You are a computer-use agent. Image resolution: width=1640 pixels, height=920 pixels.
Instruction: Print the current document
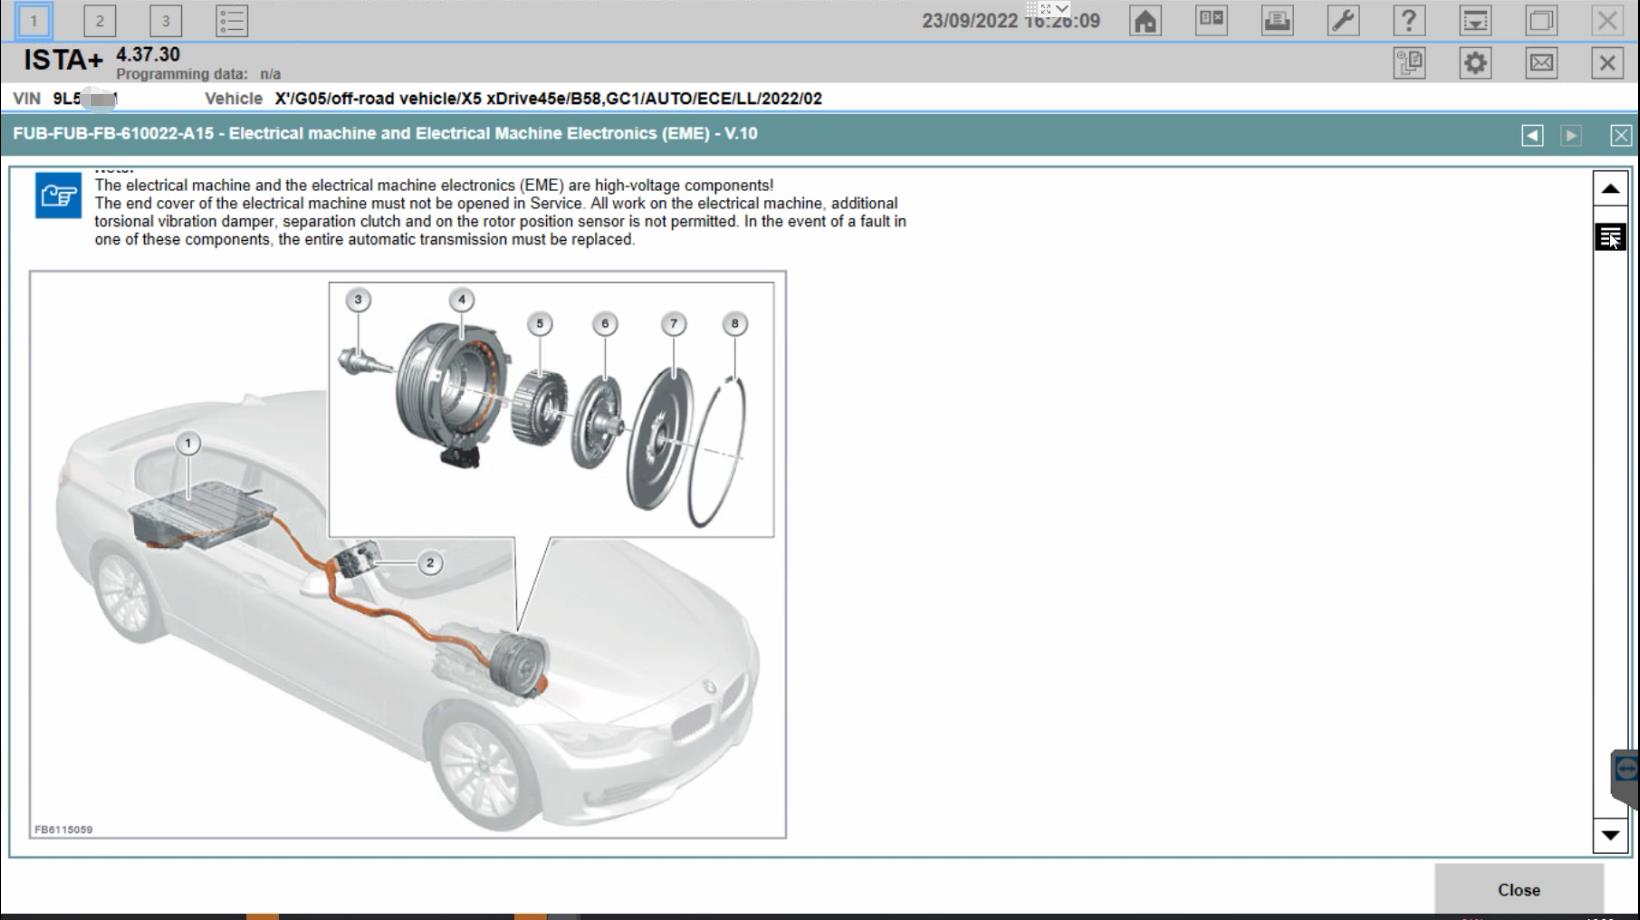pyautogui.click(x=1277, y=20)
